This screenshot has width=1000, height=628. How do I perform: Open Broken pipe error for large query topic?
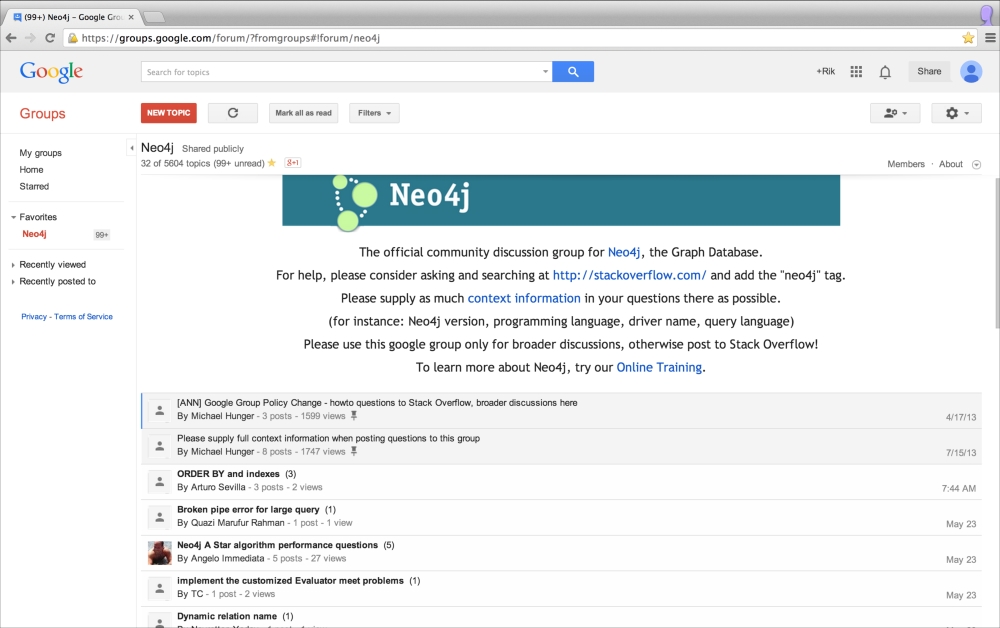pos(248,509)
